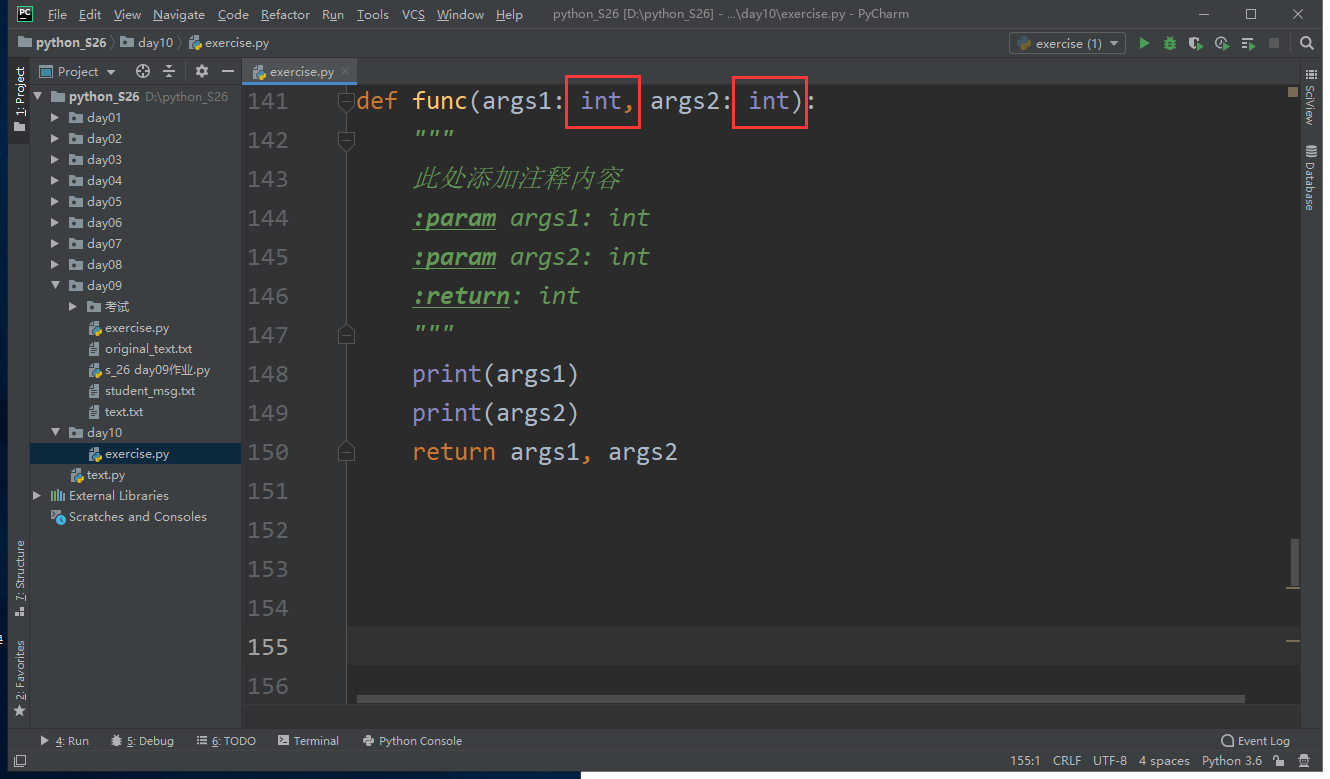Image resolution: width=1330 pixels, height=779 pixels.
Task: Hide the Project tool window
Action: tap(228, 71)
